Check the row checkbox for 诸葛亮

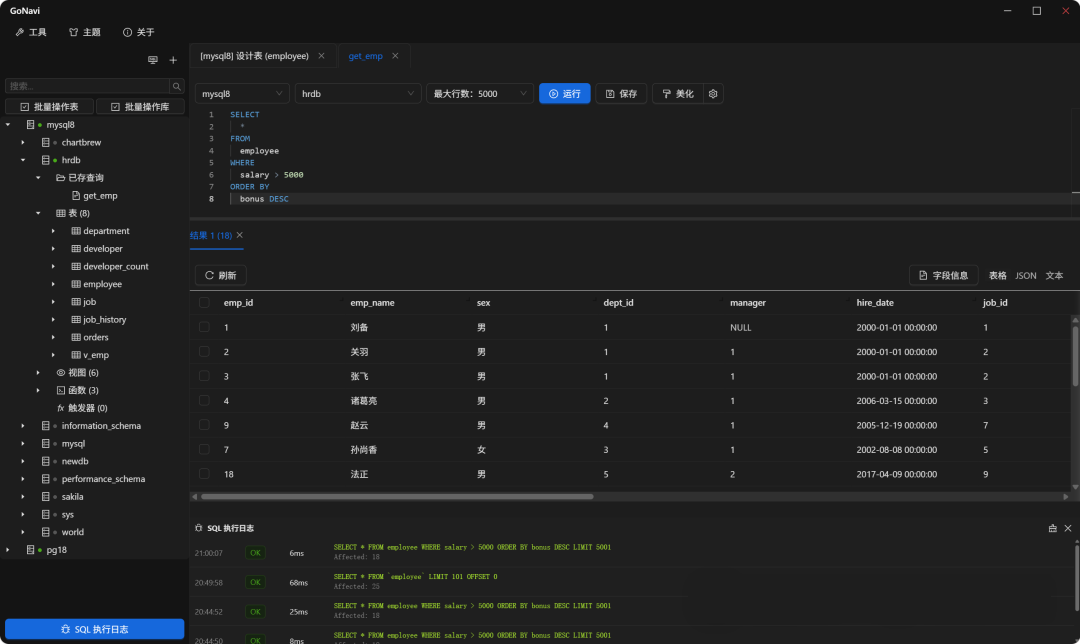[x=204, y=401]
